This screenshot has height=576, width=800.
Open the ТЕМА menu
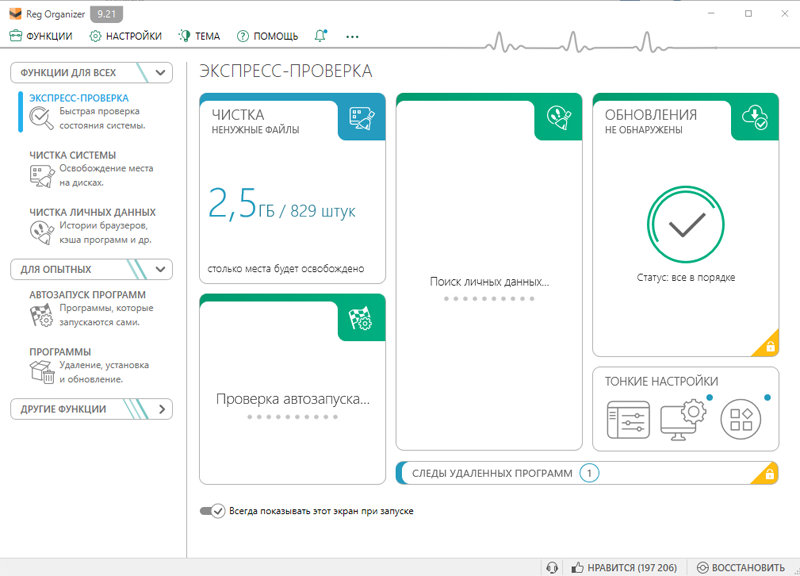click(x=199, y=36)
